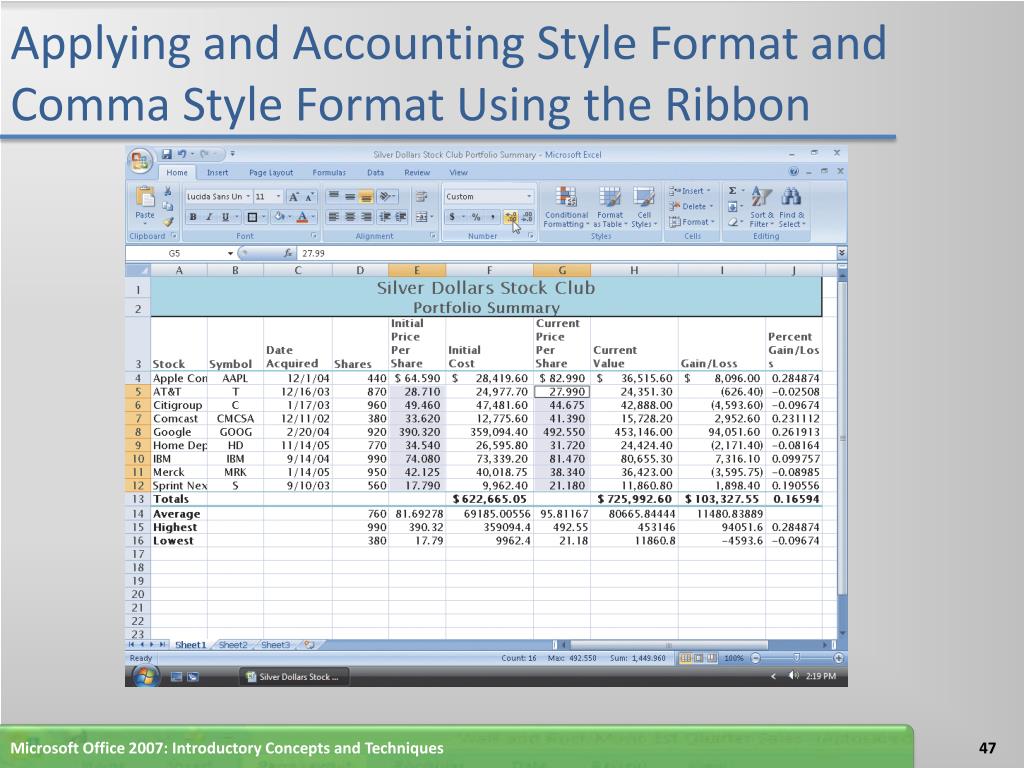
Task: Click the Insert cells button
Action: (x=692, y=191)
